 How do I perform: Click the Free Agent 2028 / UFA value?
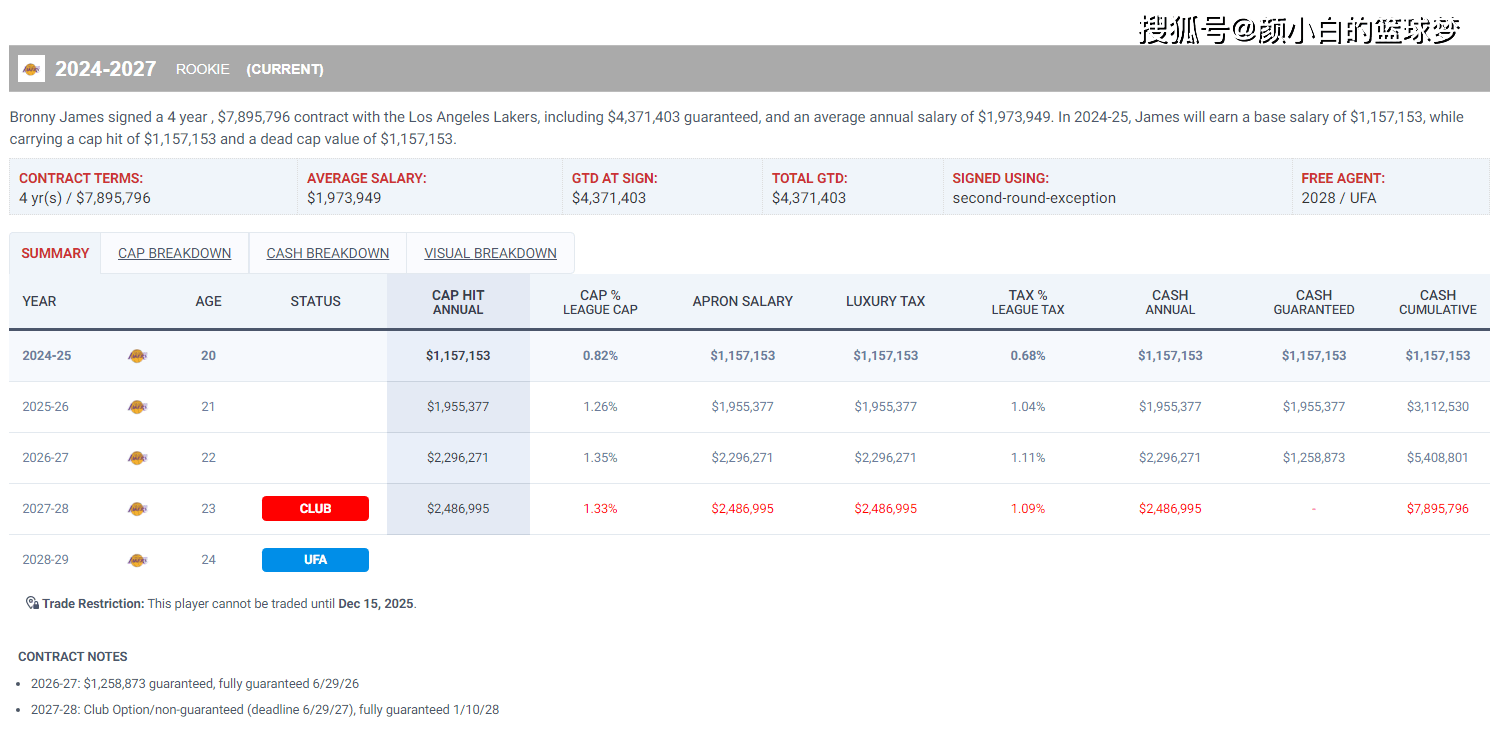1339,198
